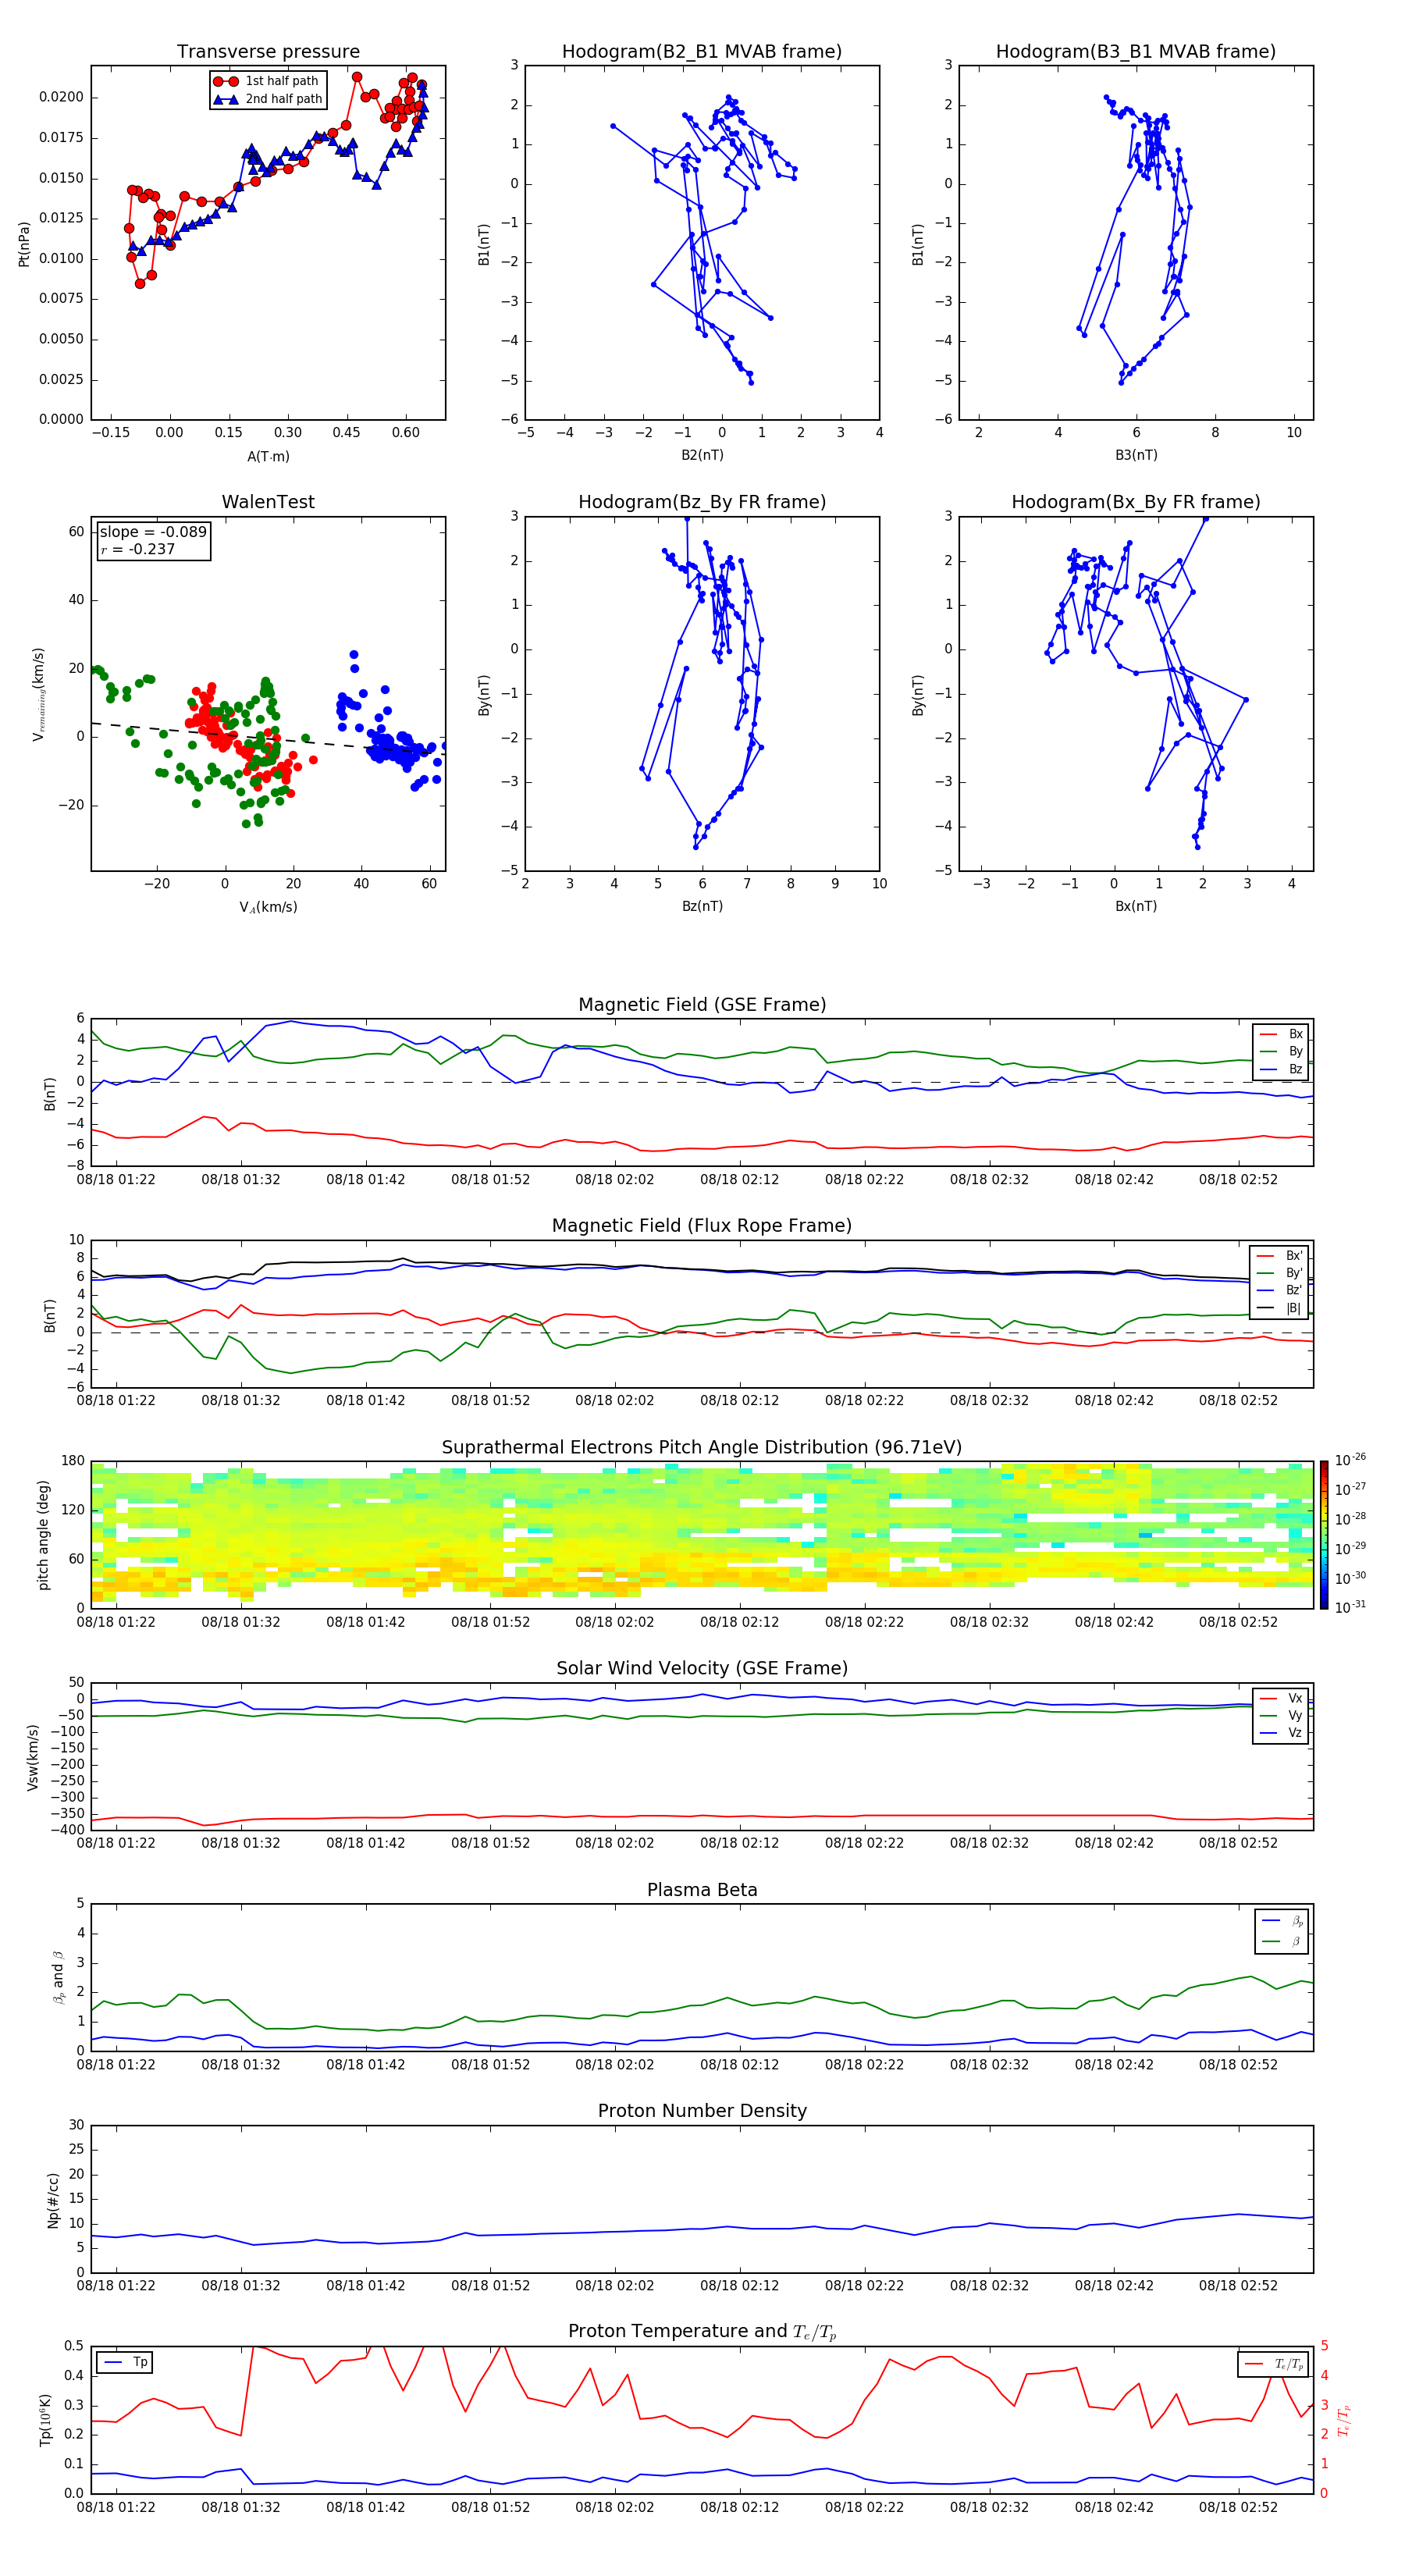Click the pitch angle color bar
This screenshot has width=1405, height=2576.
[1324, 1535]
